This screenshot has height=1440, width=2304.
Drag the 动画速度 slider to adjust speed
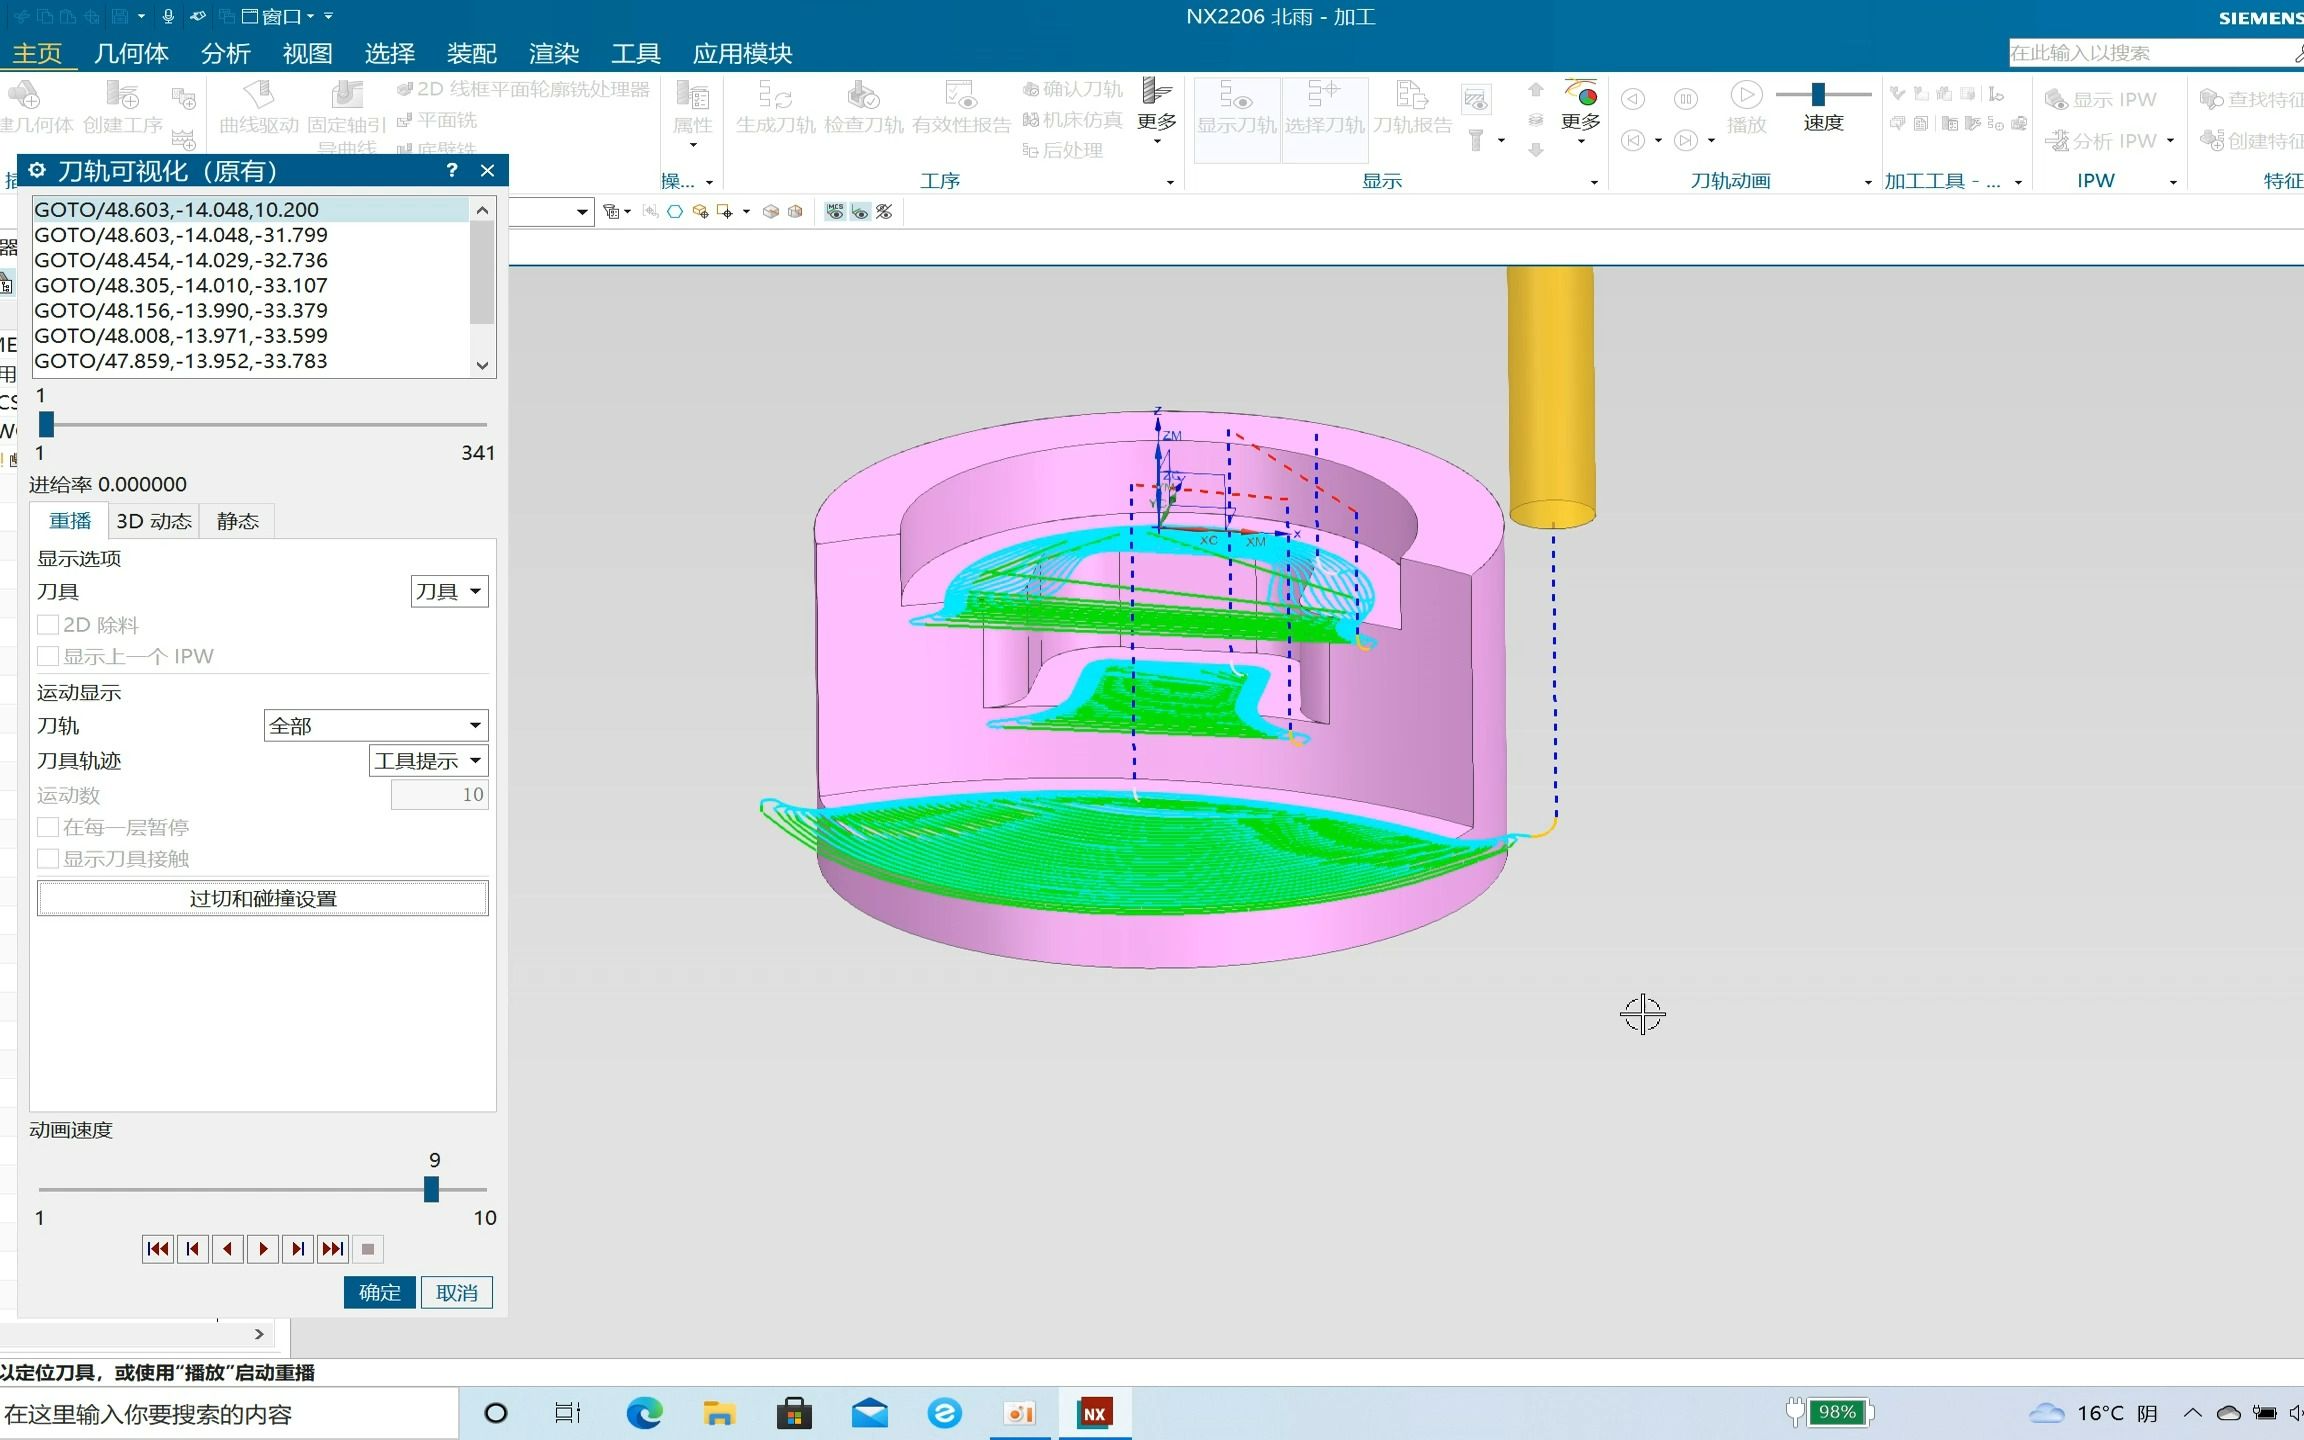(x=435, y=1189)
